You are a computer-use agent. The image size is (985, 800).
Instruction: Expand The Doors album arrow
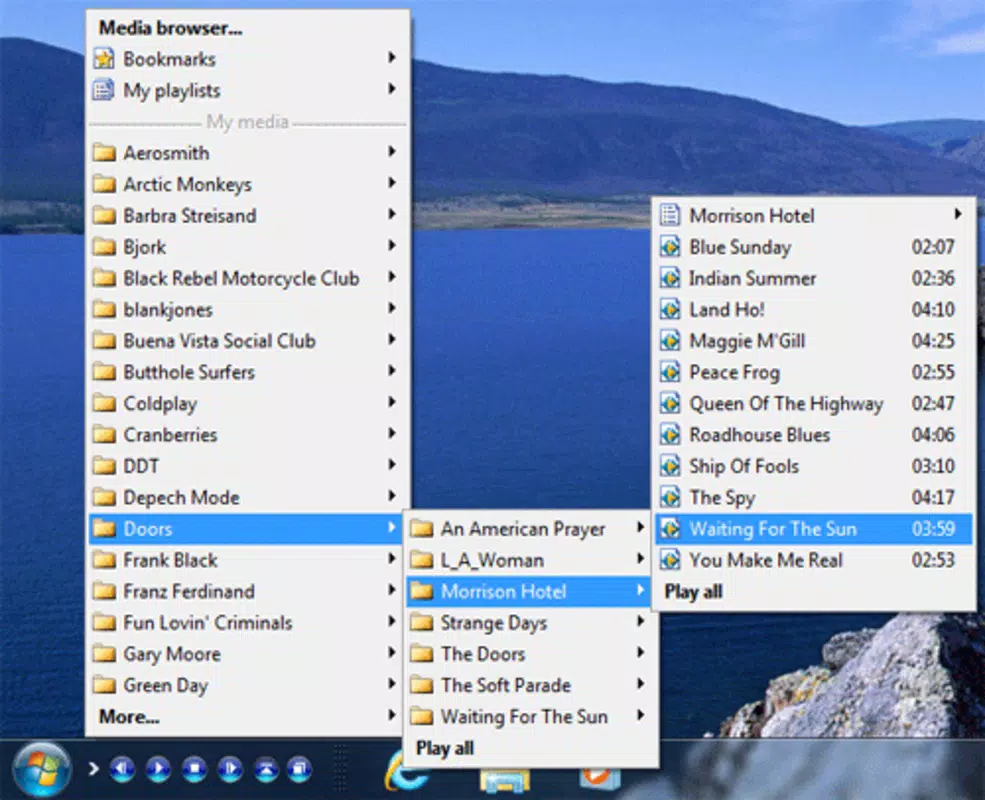click(640, 652)
